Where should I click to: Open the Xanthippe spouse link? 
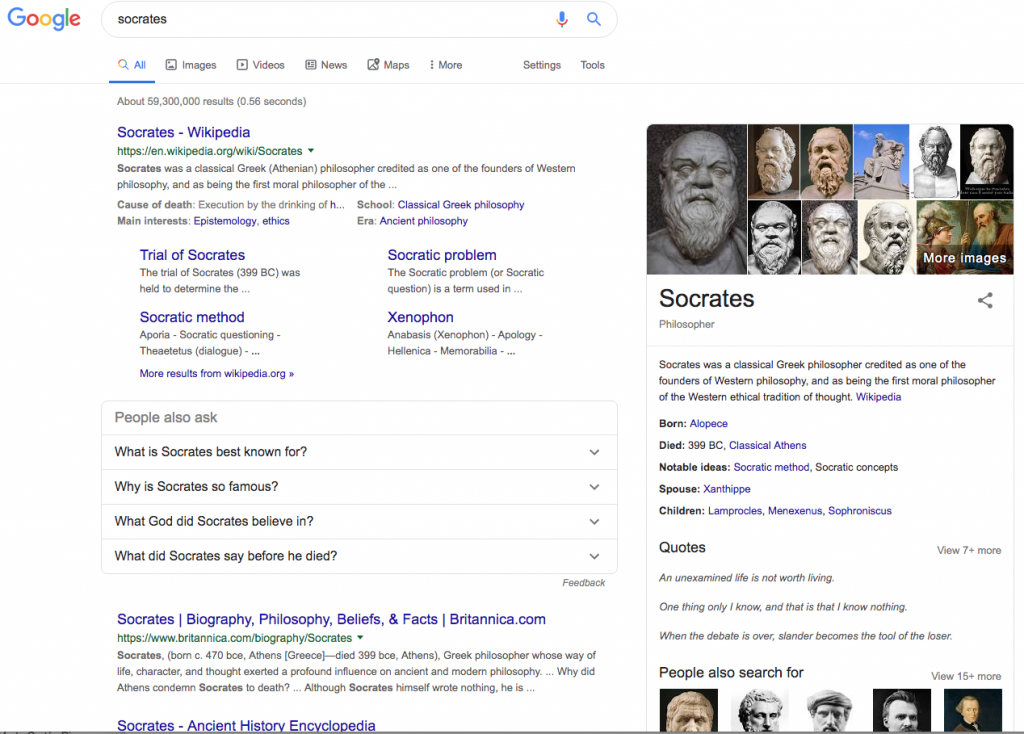tap(726, 489)
